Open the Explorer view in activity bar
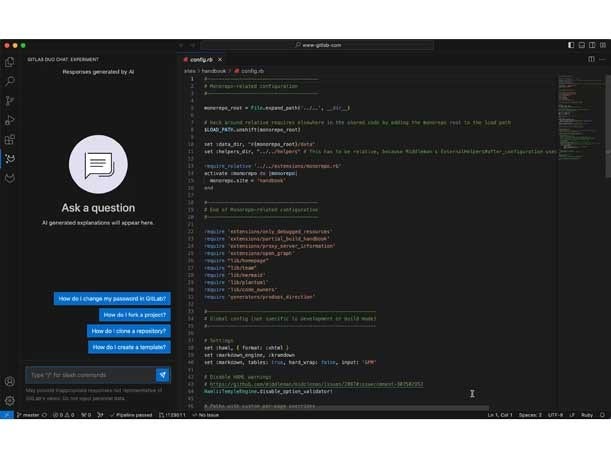Viewport: 611px width, 458px height. coord(10,62)
